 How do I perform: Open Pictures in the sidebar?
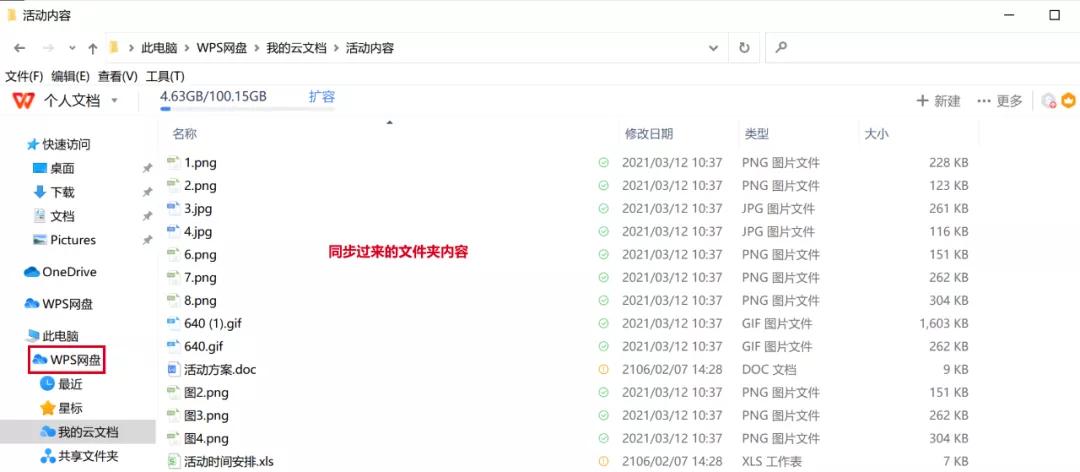pos(65,240)
